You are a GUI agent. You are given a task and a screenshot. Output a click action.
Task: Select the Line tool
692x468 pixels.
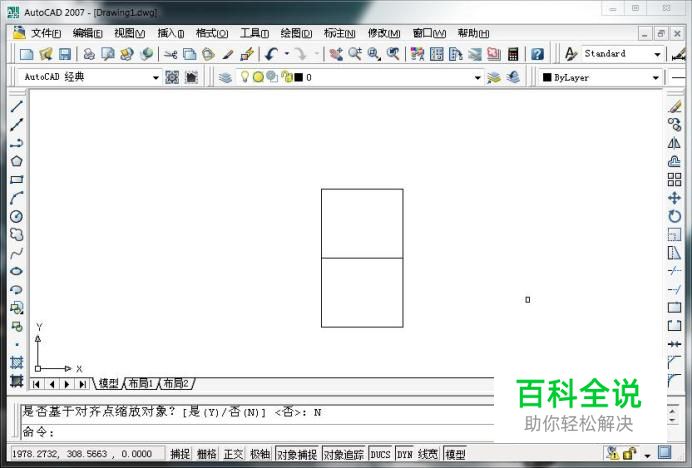coord(17,106)
